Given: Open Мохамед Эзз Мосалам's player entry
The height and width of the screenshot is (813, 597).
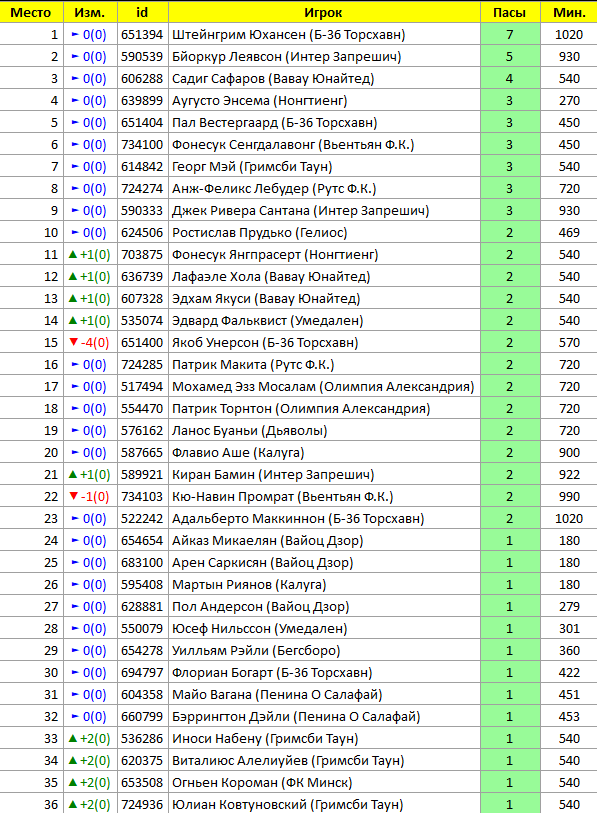Looking at the screenshot, I should pos(323,387).
